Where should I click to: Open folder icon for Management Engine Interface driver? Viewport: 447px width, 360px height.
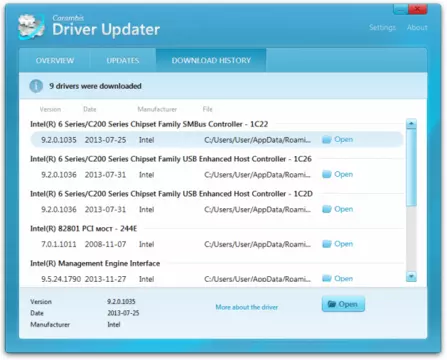(327, 278)
